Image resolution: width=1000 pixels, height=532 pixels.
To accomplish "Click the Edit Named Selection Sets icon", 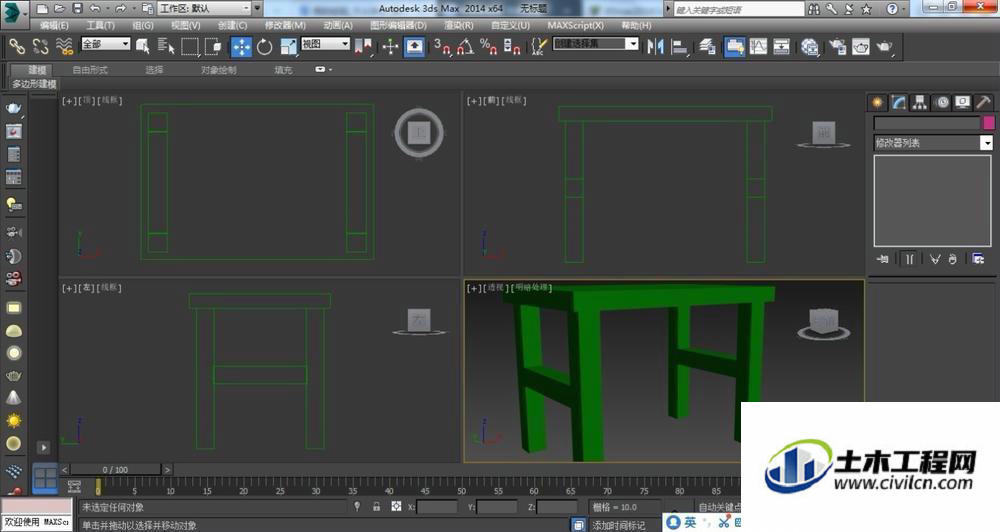I will (x=539, y=46).
